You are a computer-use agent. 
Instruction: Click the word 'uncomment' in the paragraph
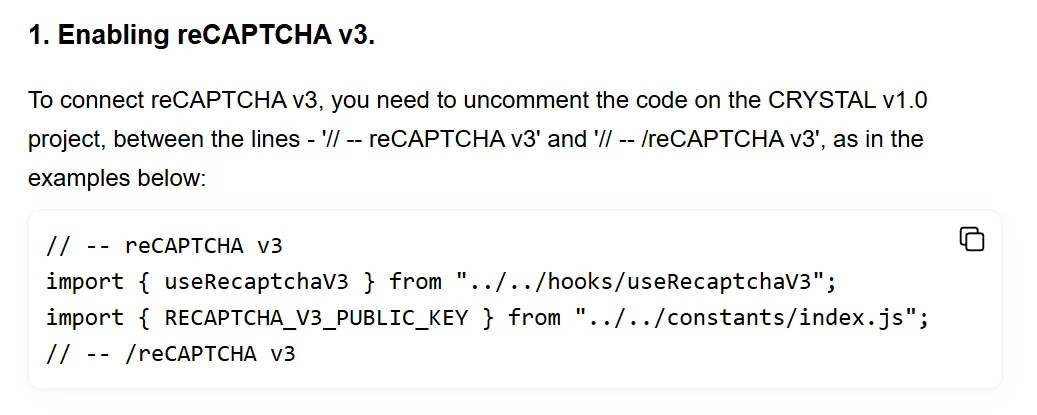tap(516, 100)
